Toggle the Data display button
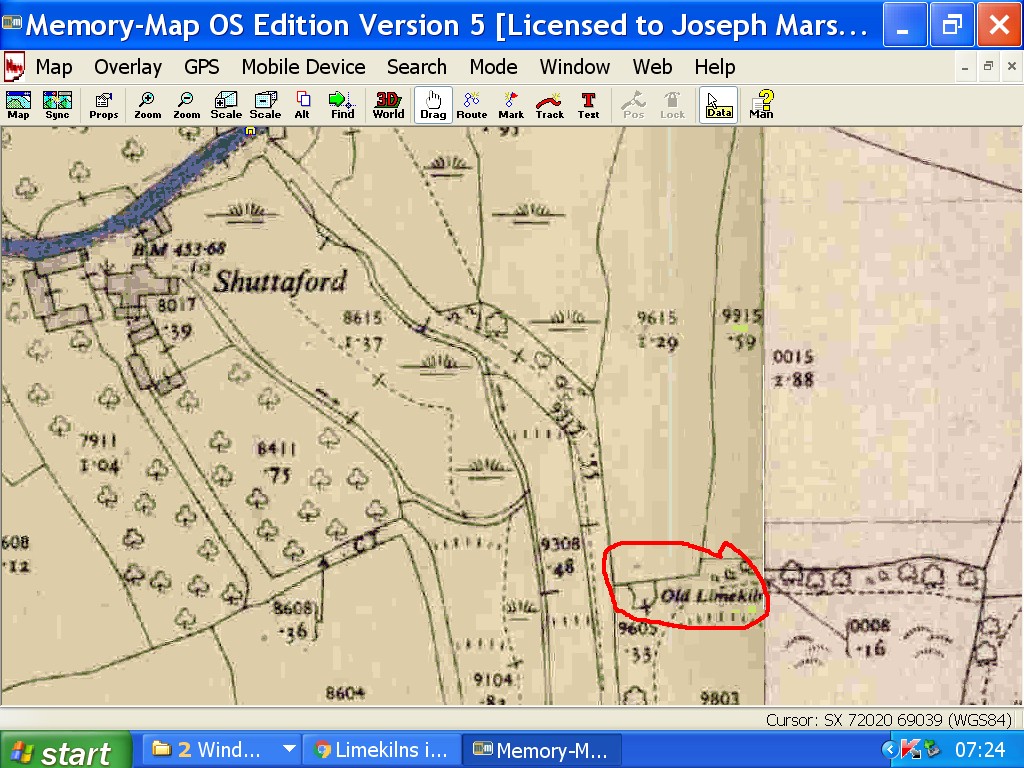Viewport: 1024px width, 768px height. tap(718, 105)
